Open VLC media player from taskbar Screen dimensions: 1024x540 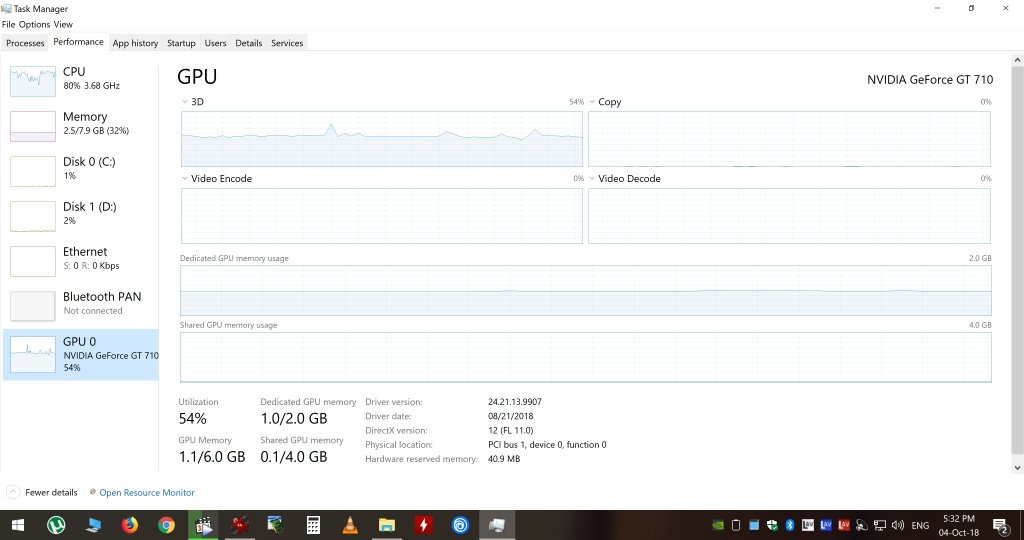tap(350, 525)
